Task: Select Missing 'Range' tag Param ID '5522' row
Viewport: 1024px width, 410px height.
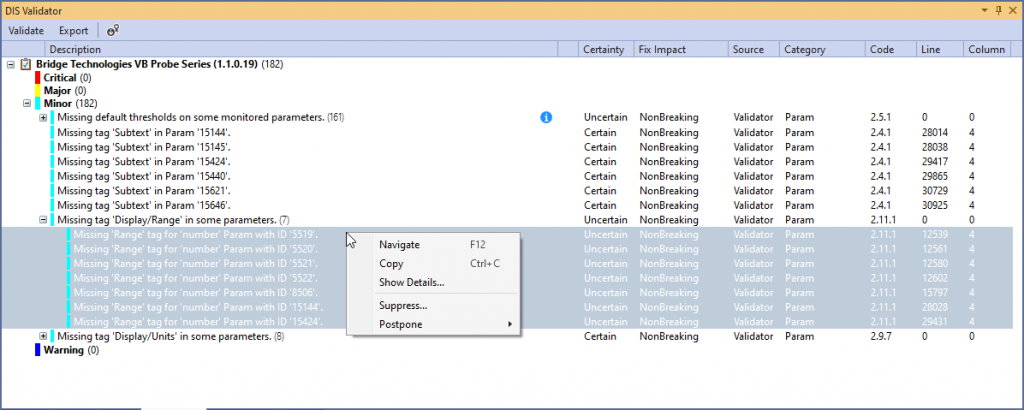Action: pos(507,278)
